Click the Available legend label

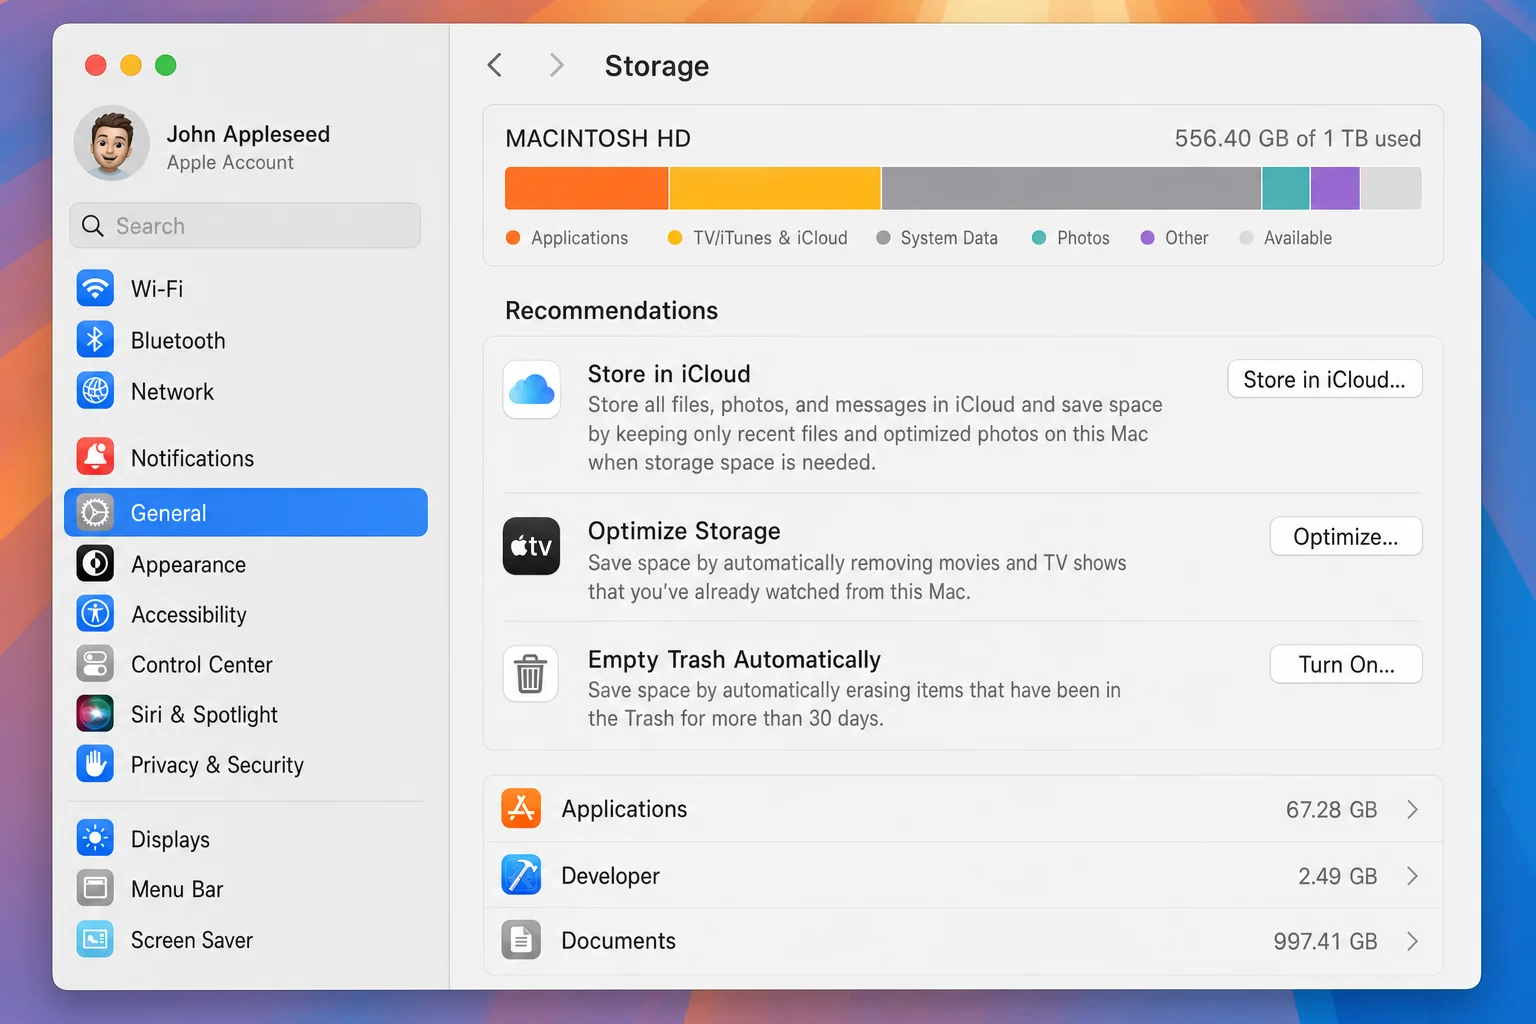coord(1297,238)
